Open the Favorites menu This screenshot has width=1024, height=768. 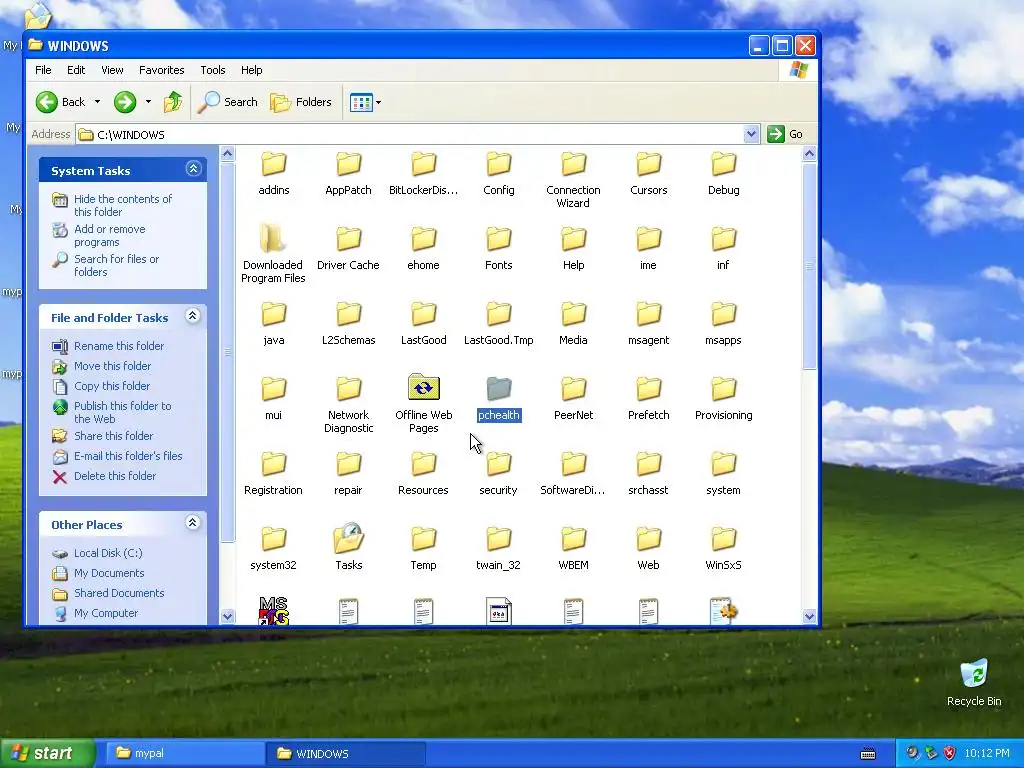tap(161, 70)
